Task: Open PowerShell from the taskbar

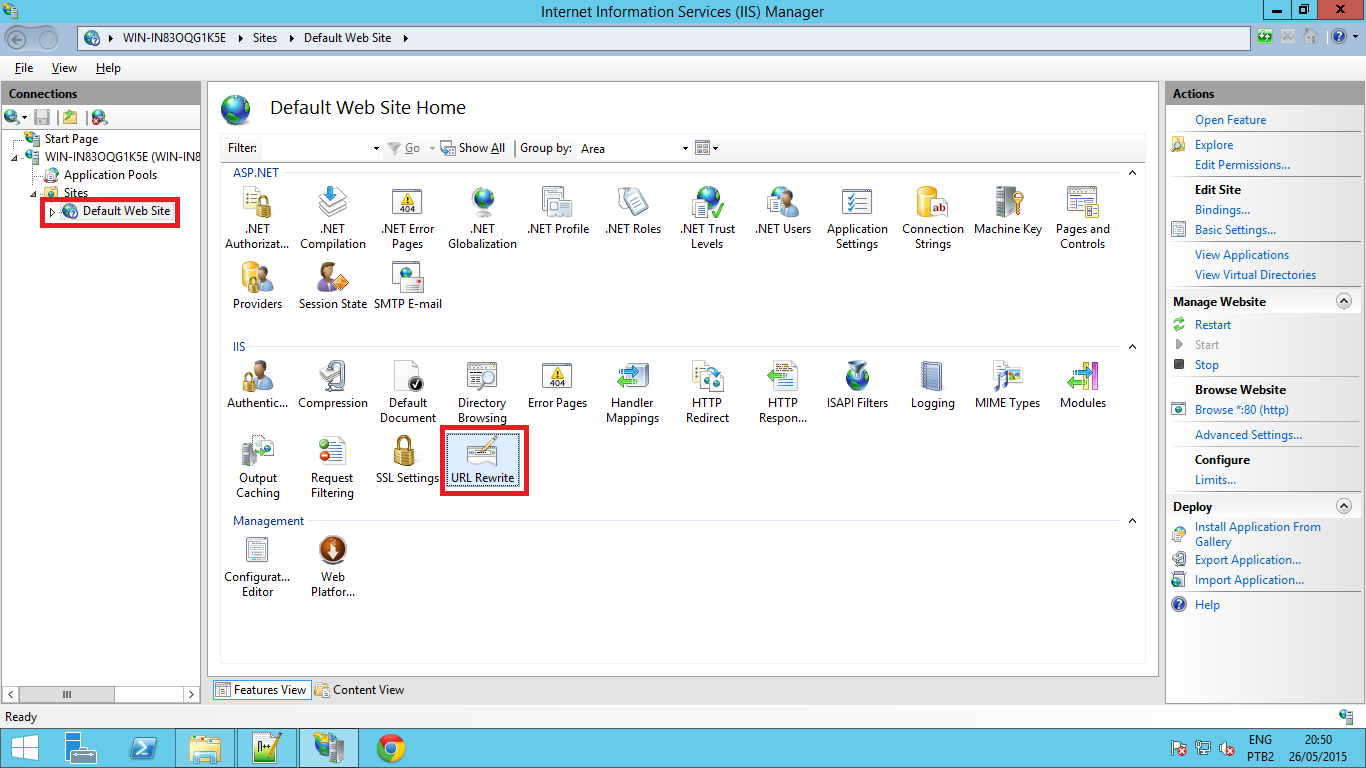Action: point(144,748)
